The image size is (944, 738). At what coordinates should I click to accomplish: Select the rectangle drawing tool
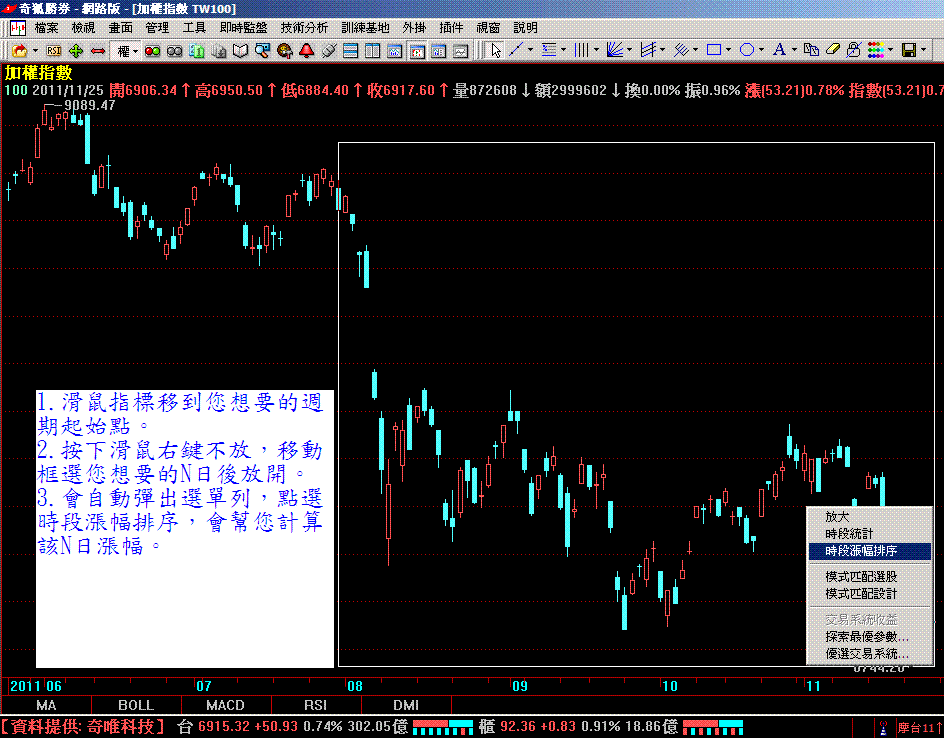[714, 50]
